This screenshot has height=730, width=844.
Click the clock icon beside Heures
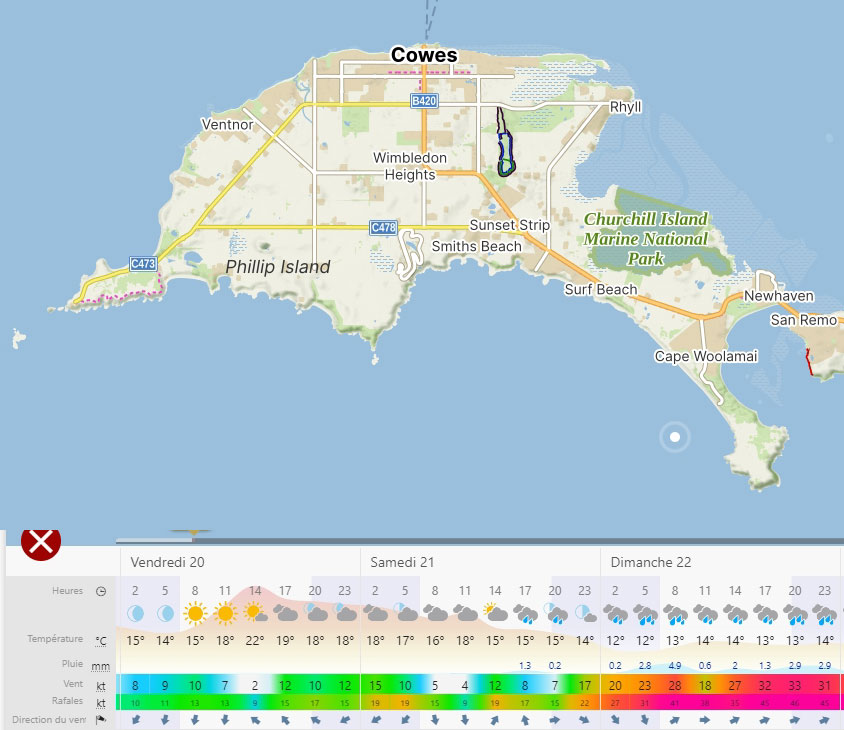[x=101, y=591]
